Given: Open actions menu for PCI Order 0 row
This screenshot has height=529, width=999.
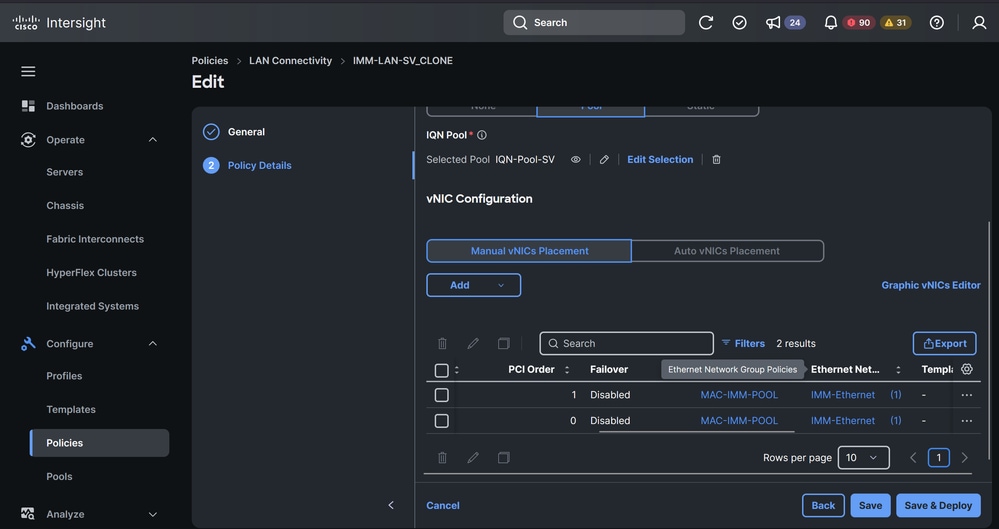Looking at the screenshot, I should 967,421.
